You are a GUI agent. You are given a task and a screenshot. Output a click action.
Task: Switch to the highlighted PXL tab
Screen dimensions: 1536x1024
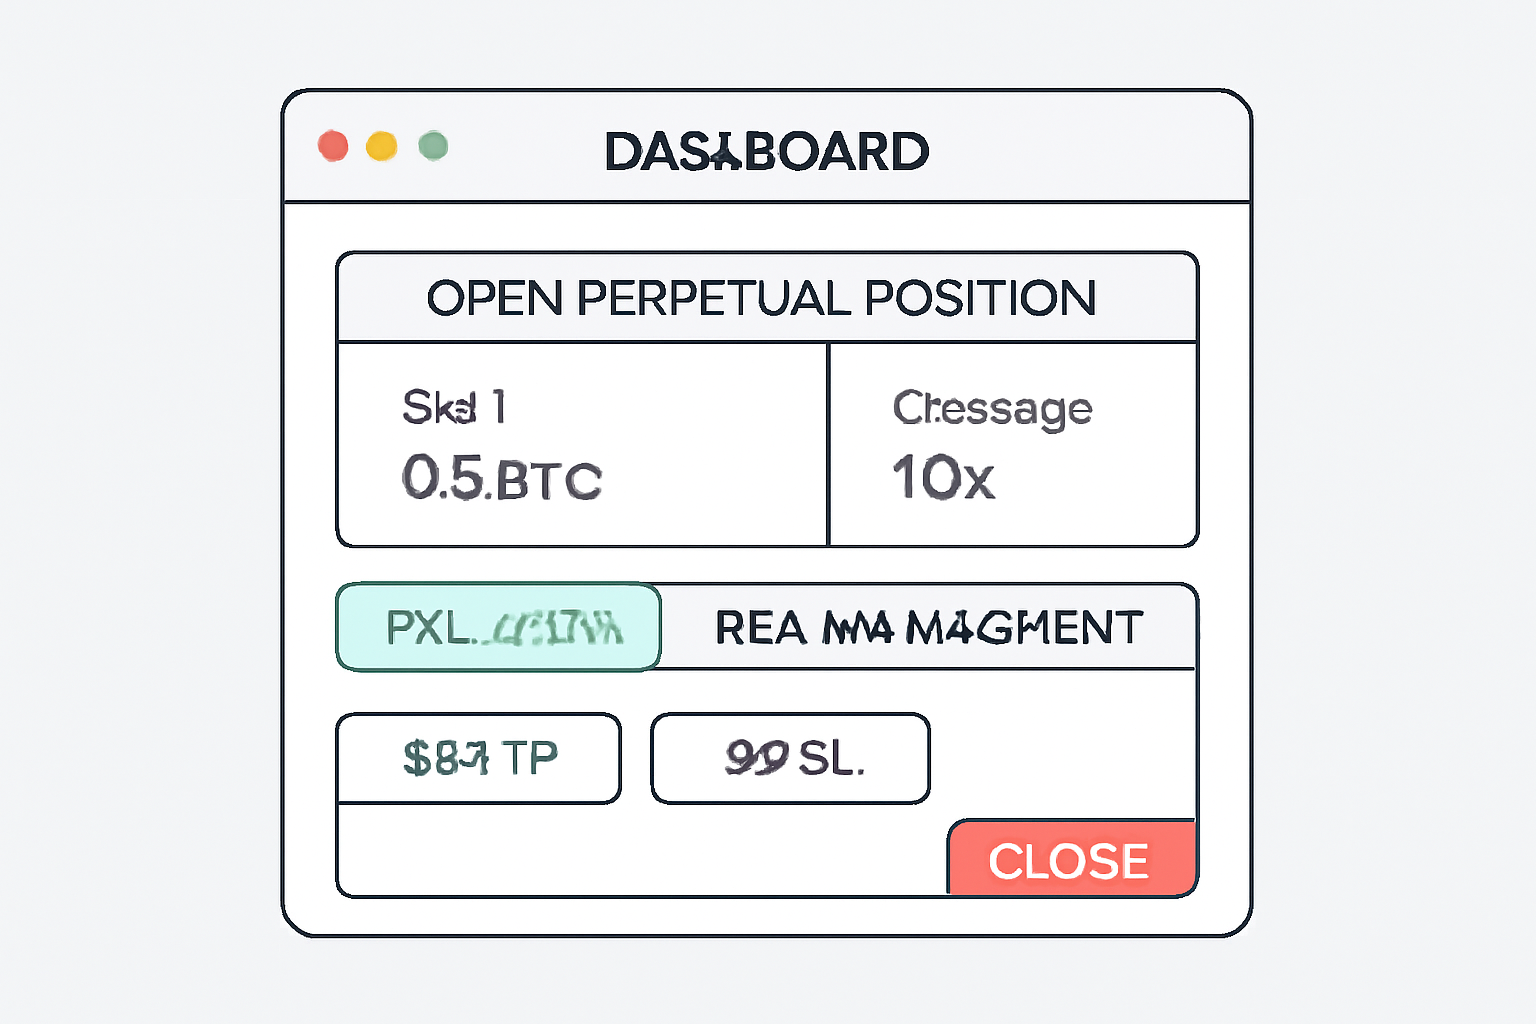tap(499, 627)
